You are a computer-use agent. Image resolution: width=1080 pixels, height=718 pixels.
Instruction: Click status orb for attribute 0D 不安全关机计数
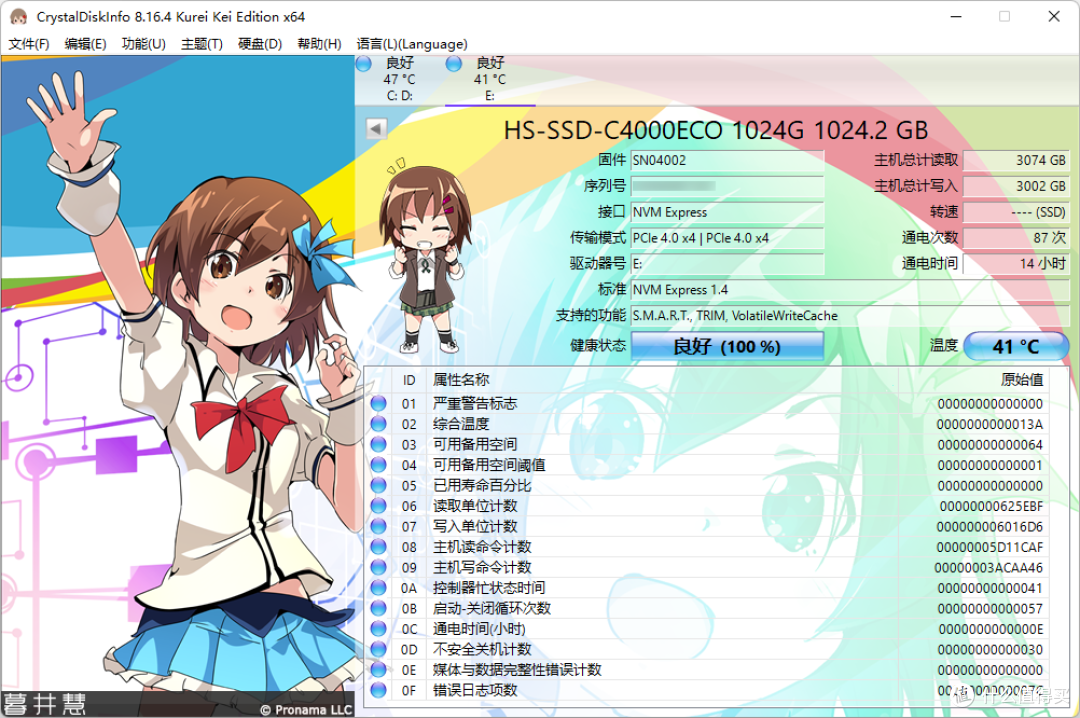[378, 649]
